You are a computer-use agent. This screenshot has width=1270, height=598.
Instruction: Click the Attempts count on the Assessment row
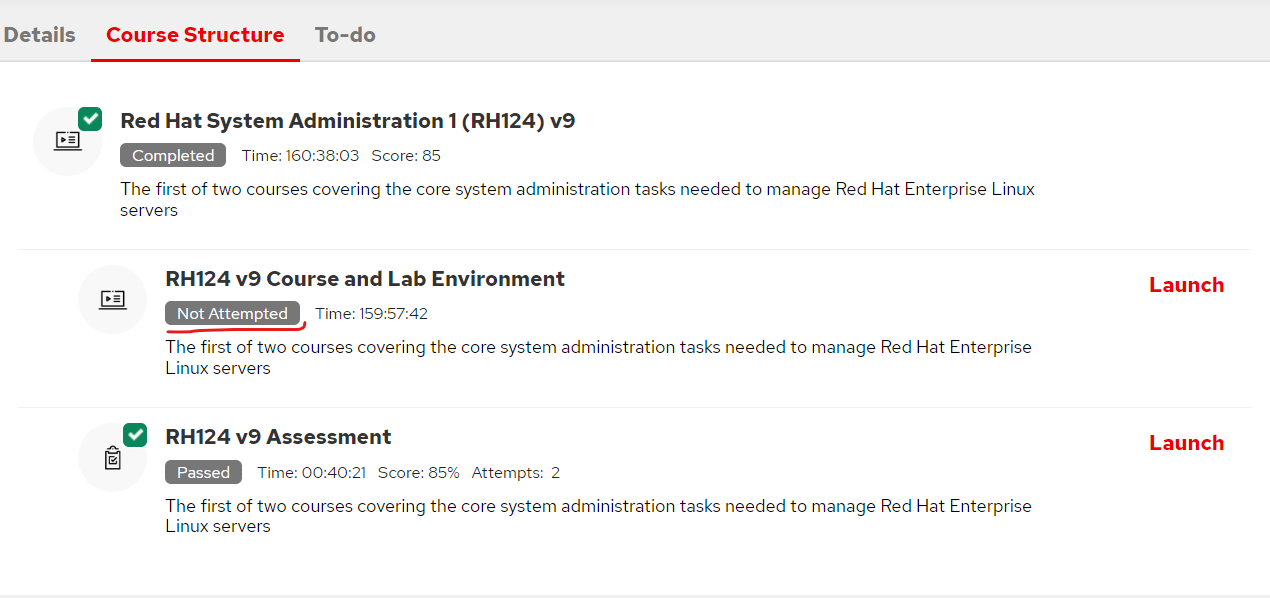coord(515,472)
